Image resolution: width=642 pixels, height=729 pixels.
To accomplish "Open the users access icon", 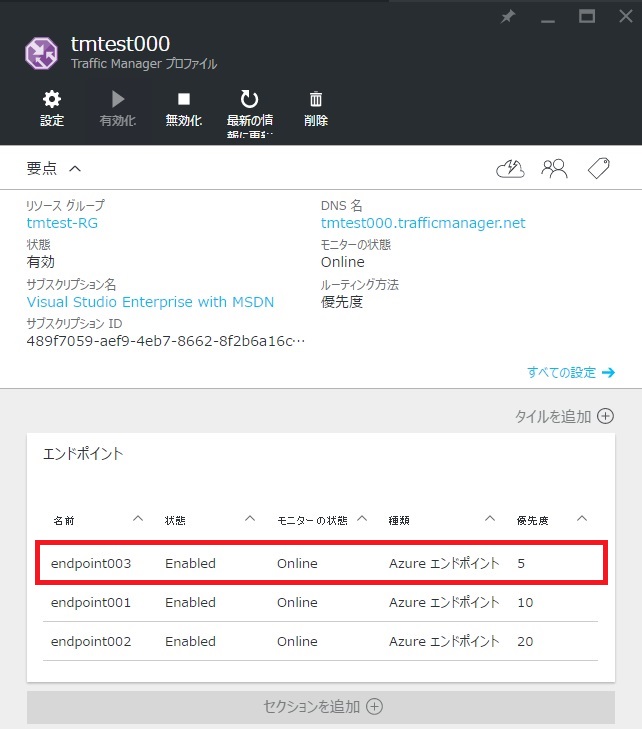I will pyautogui.click(x=554, y=168).
